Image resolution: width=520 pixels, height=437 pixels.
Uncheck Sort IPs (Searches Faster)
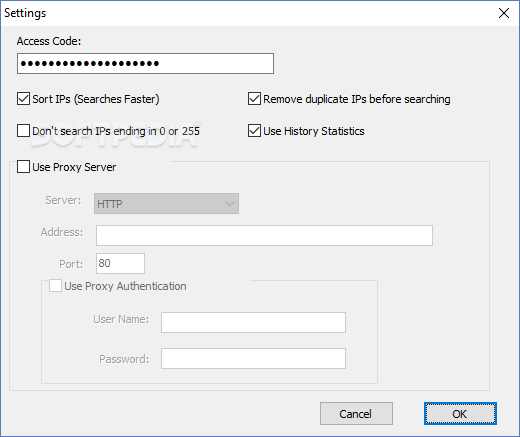pos(23,99)
